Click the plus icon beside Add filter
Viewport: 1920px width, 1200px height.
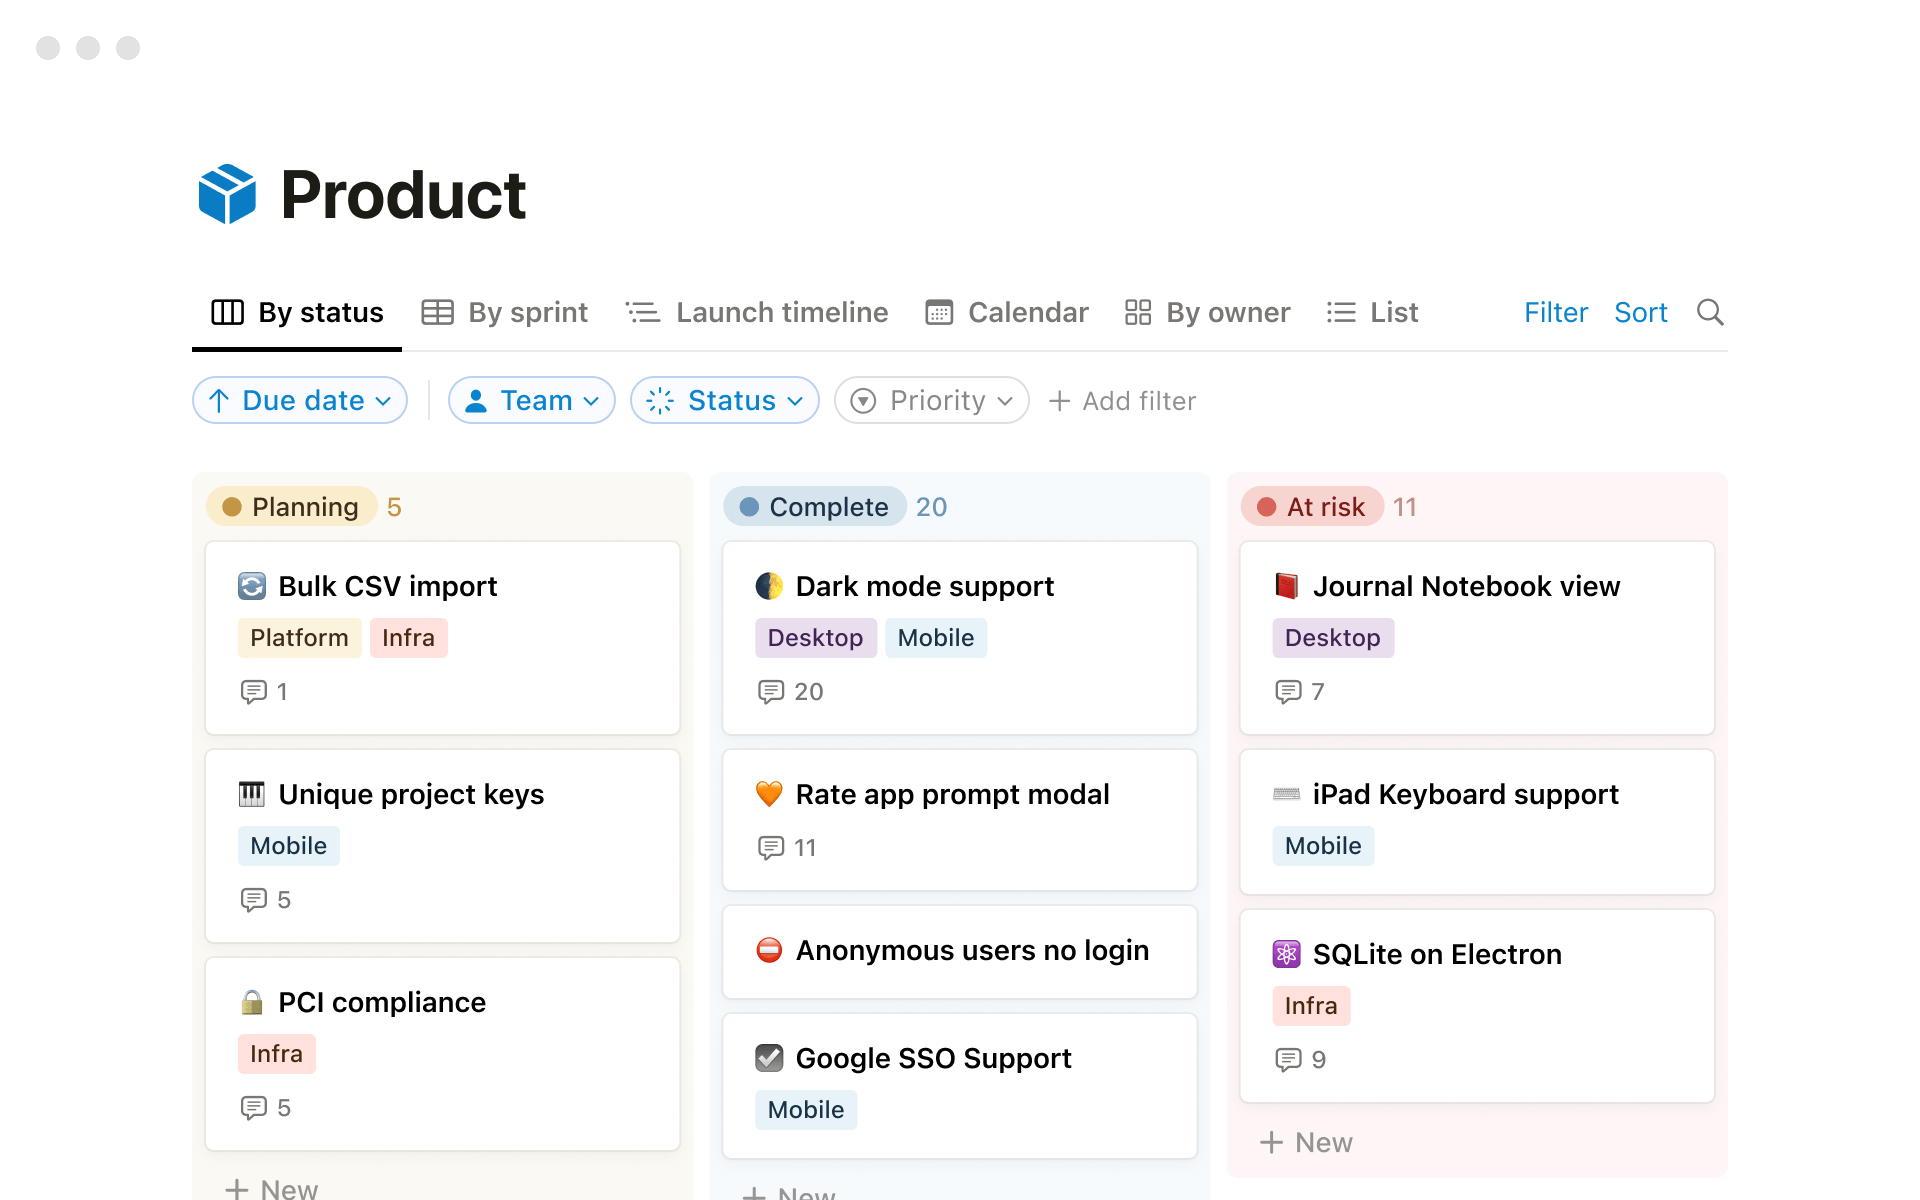click(x=1059, y=401)
